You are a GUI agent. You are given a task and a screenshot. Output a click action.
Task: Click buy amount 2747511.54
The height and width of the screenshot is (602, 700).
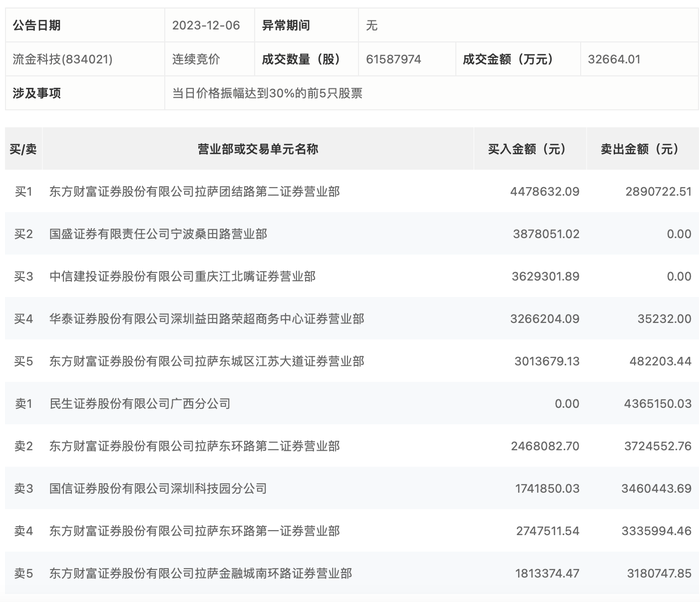[548, 531]
